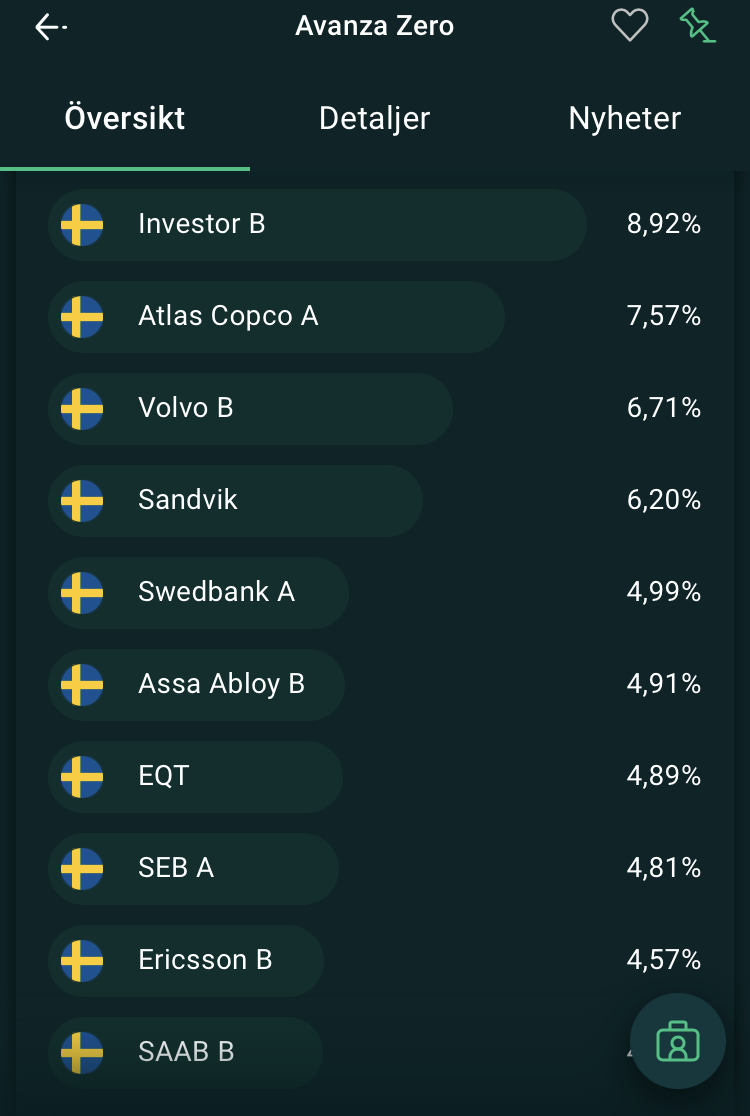This screenshot has width=750, height=1116.
Task: Switch to the Detaljer tab
Action: (x=374, y=118)
